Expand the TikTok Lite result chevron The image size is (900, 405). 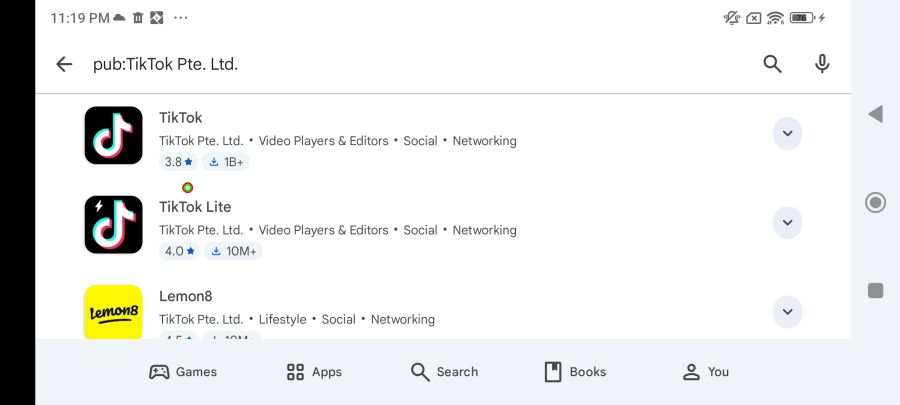(x=787, y=223)
